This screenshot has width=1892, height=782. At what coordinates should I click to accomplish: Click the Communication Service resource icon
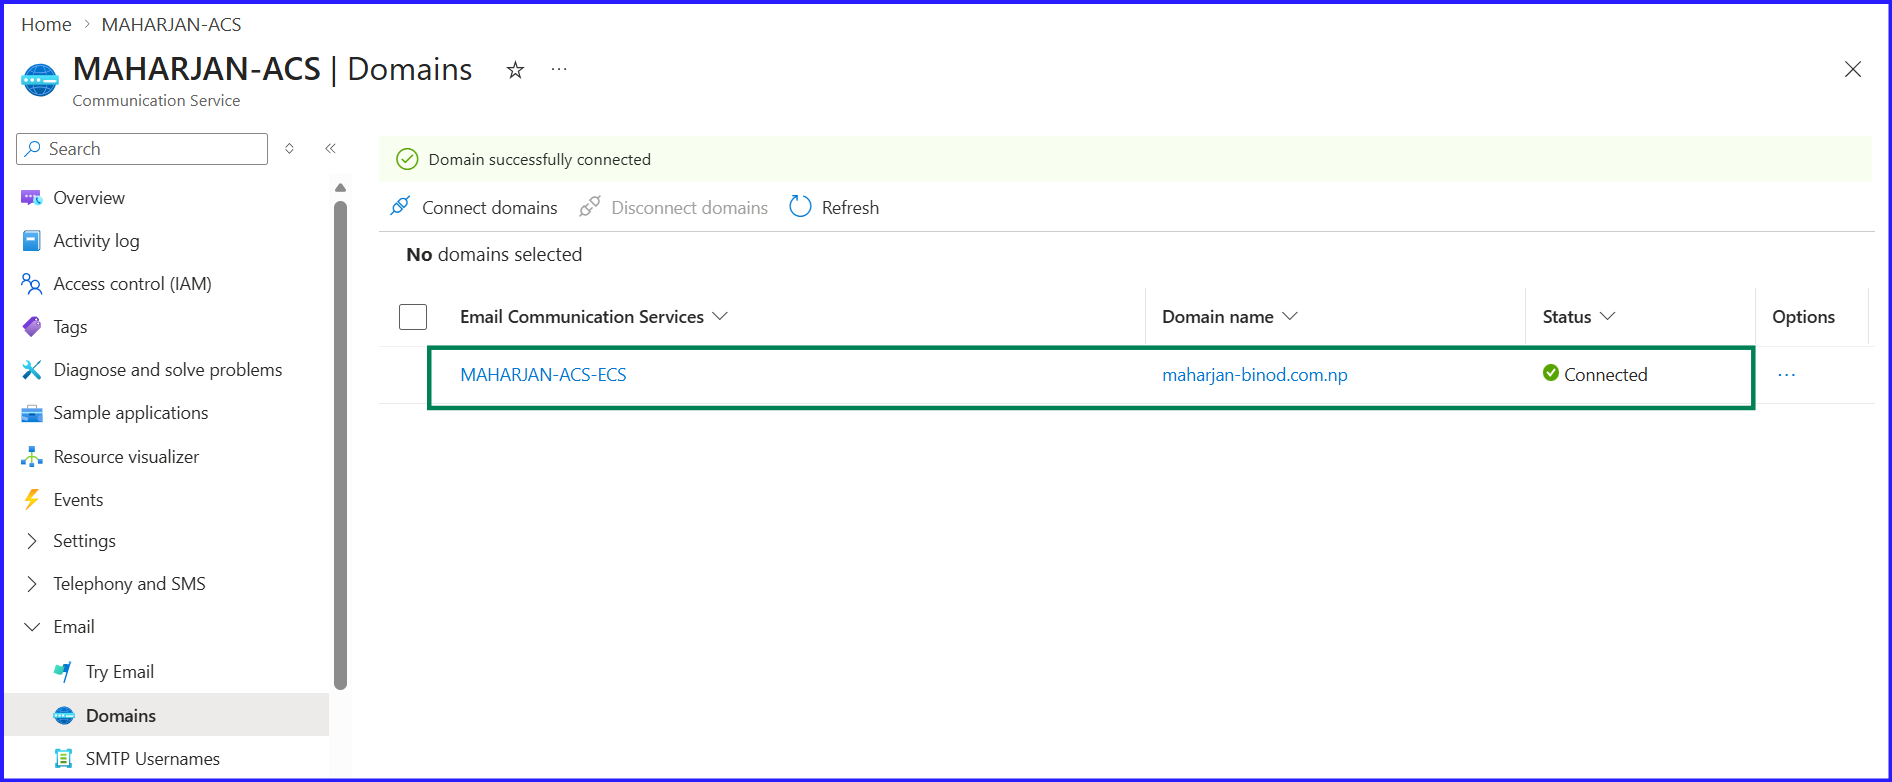pos(40,79)
